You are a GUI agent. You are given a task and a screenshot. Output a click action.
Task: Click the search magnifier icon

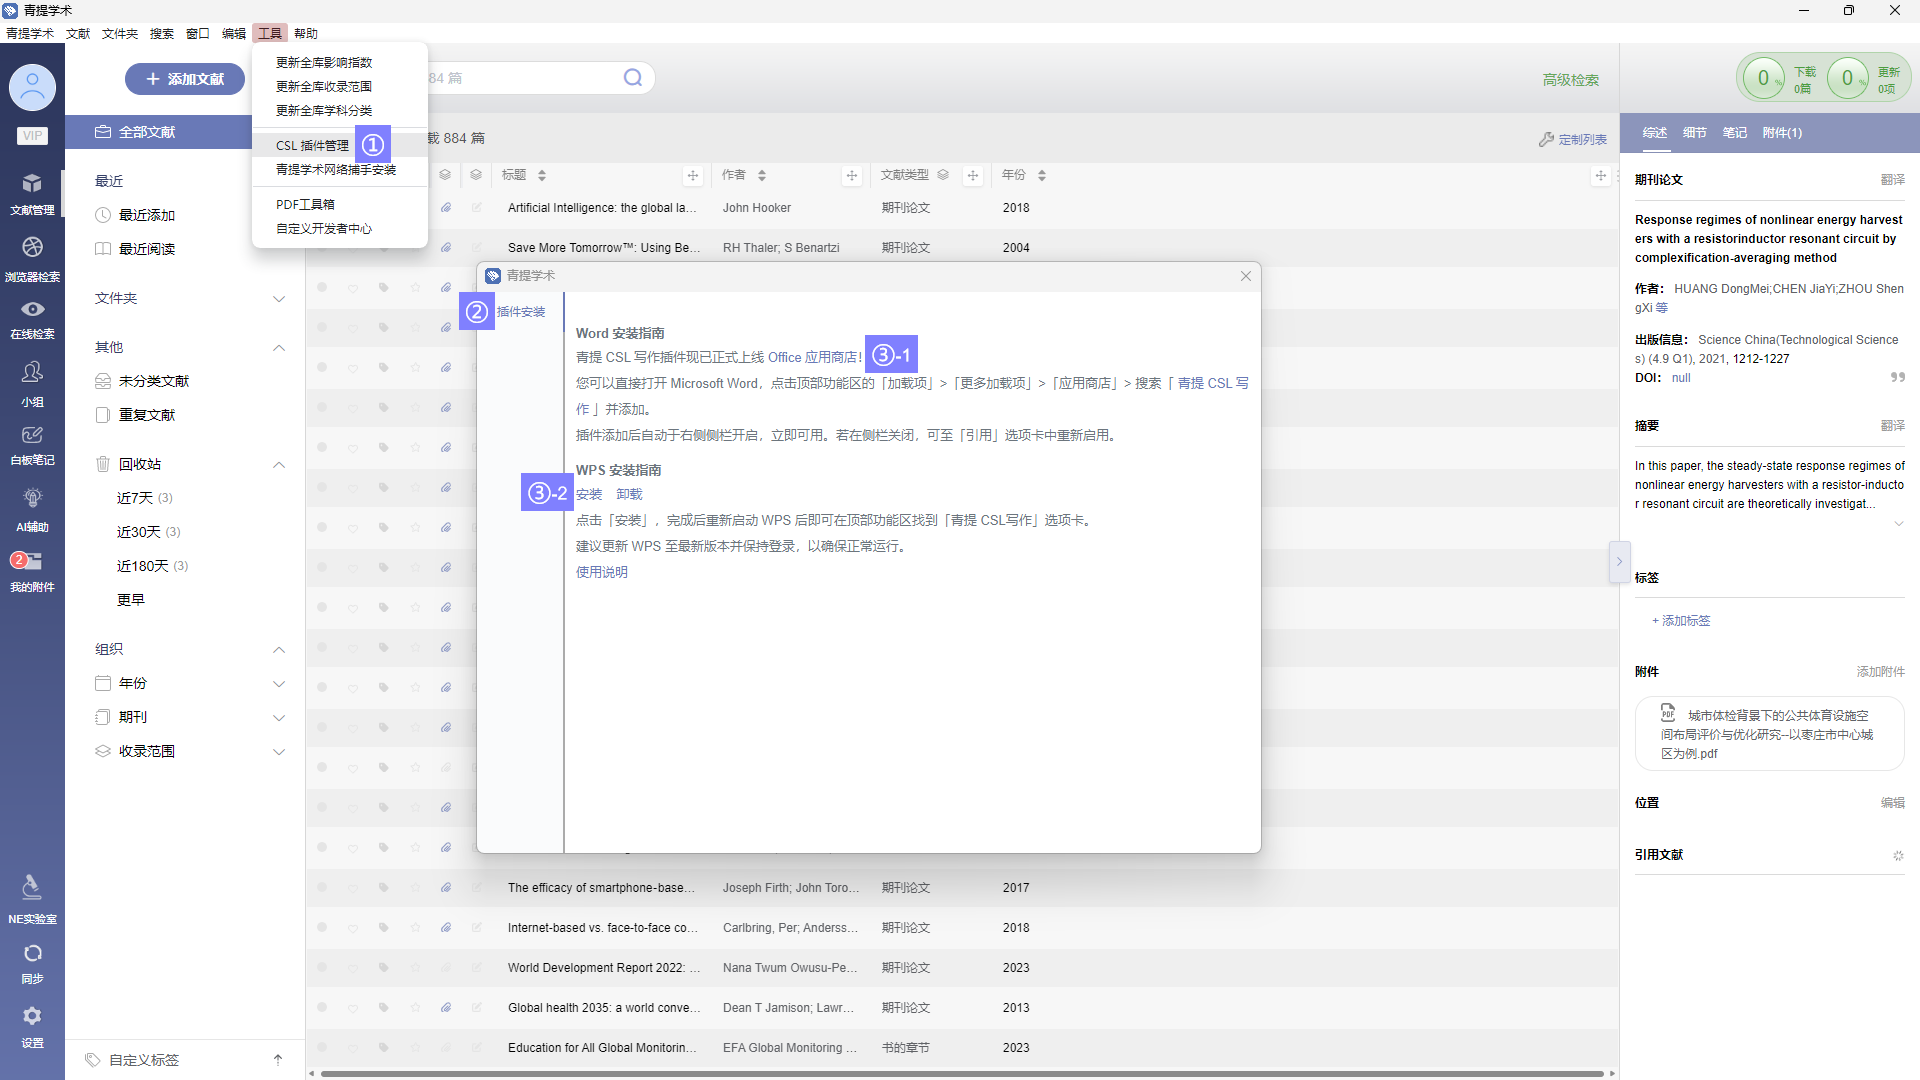pyautogui.click(x=633, y=78)
